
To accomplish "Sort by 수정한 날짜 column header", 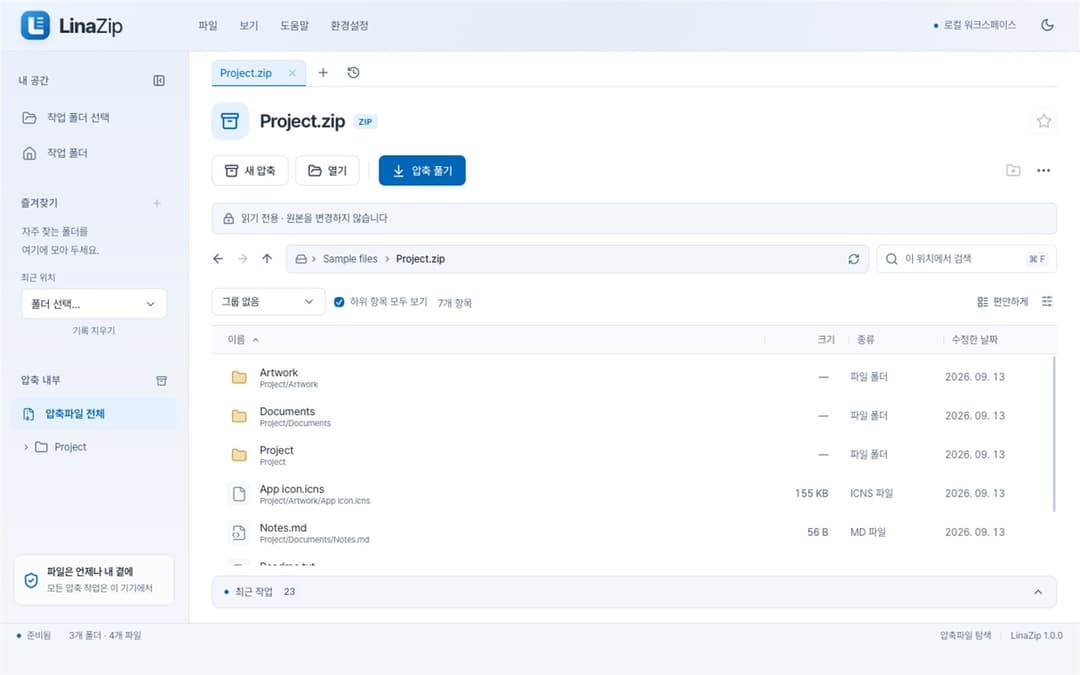I will (974, 340).
